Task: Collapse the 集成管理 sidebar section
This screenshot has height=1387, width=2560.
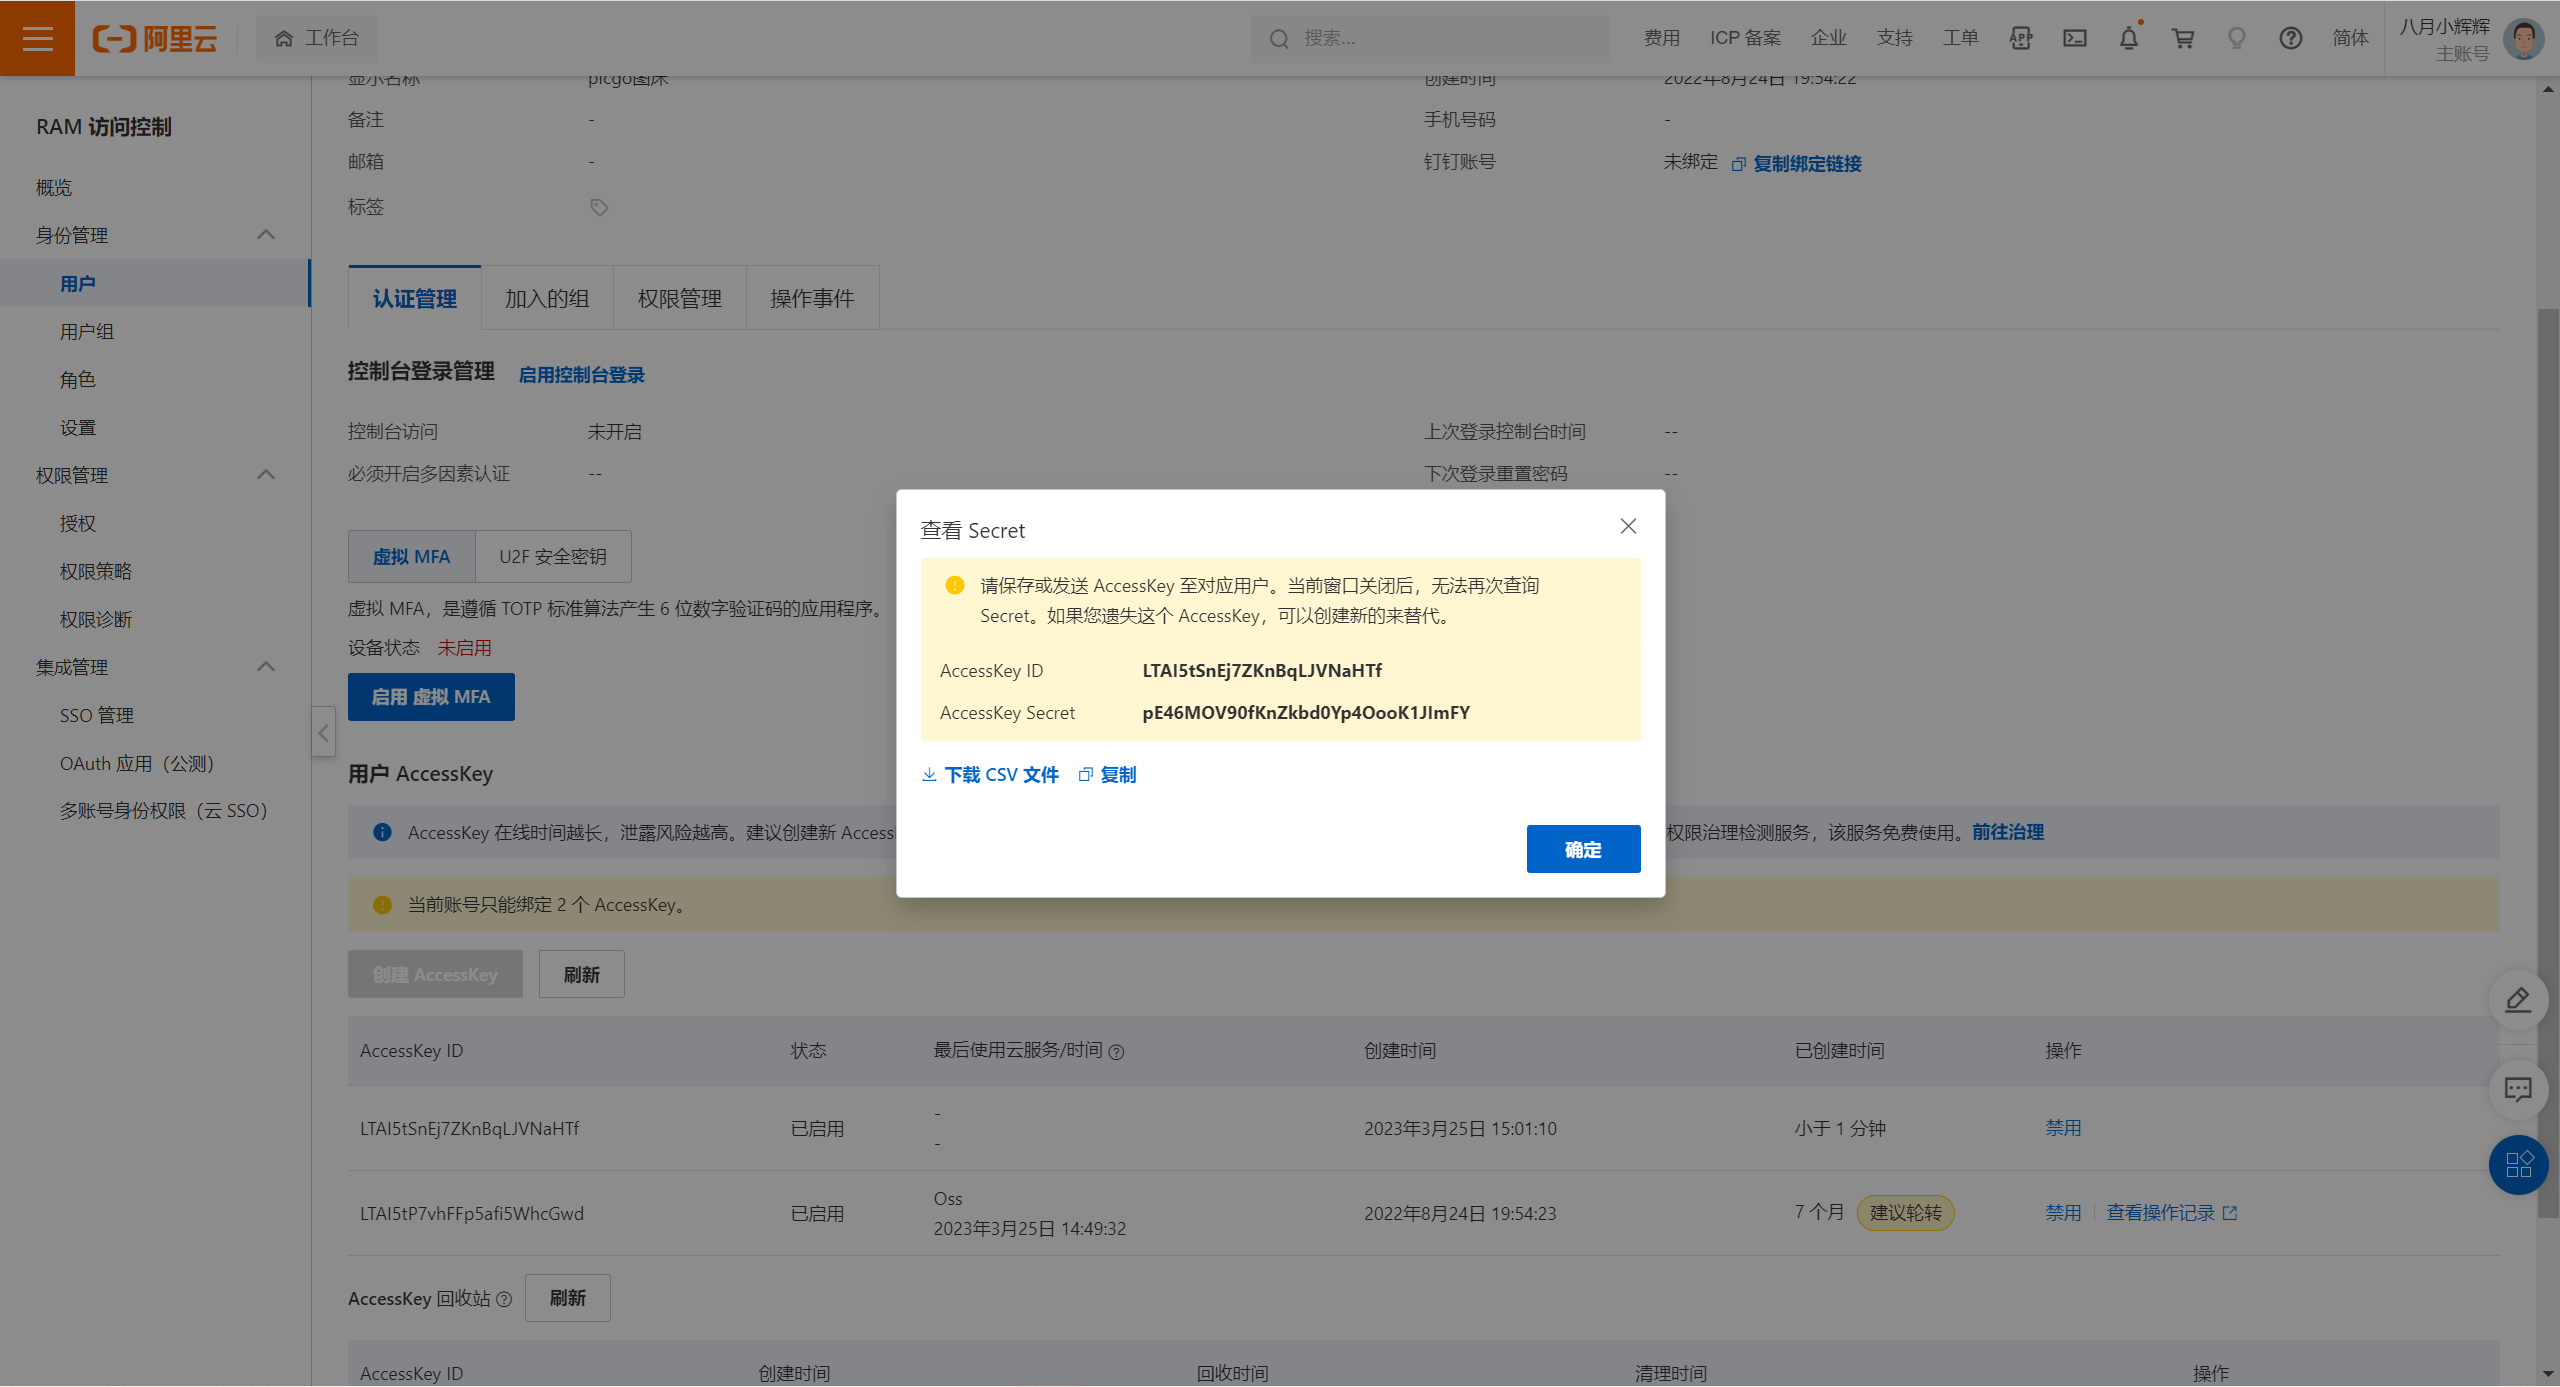Action: pos(266,667)
